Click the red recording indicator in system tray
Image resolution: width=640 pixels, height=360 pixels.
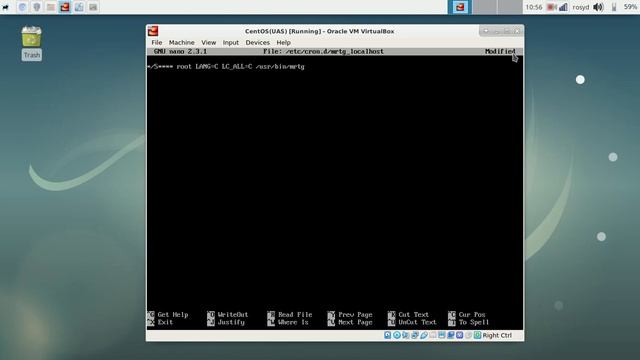click(x=551, y=7)
